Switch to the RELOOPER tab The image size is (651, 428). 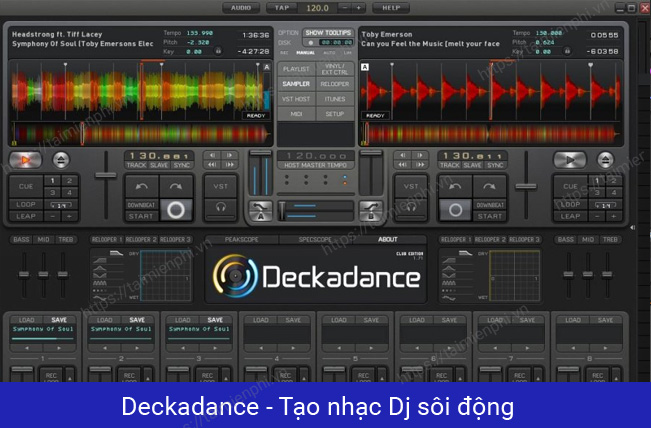[335, 84]
